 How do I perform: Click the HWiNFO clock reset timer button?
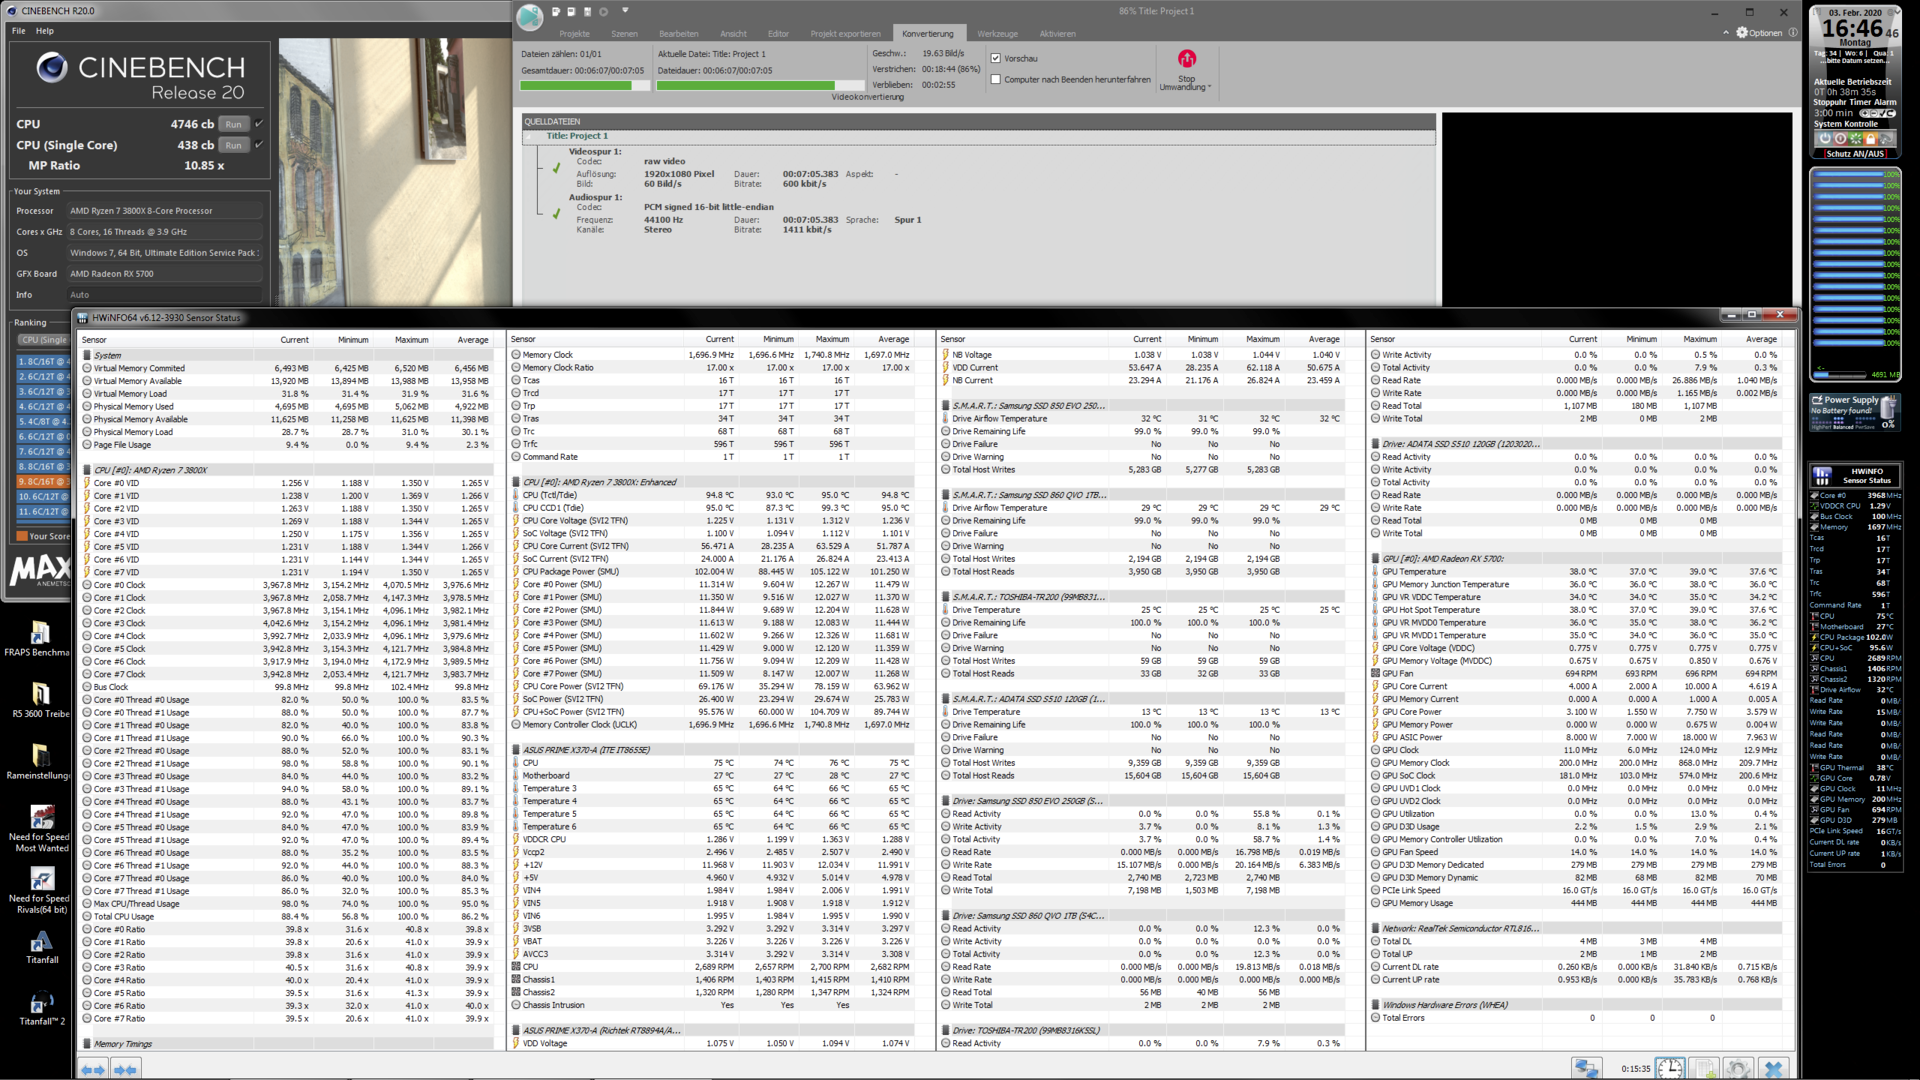click(x=1670, y=1068)
